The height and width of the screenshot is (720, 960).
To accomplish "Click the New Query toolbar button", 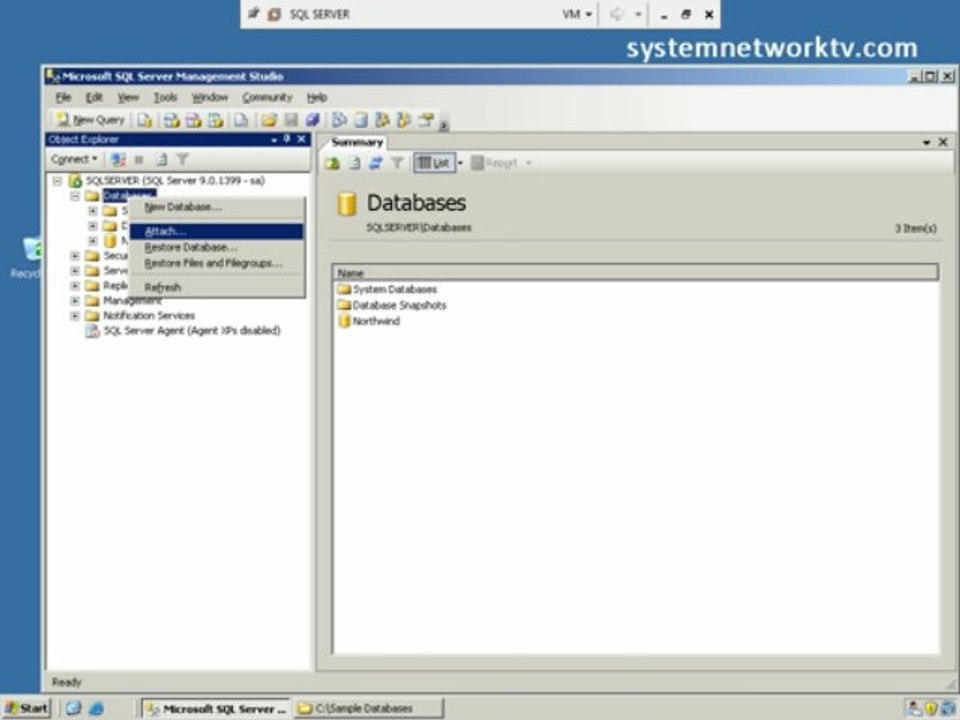I will coord(89,120).
